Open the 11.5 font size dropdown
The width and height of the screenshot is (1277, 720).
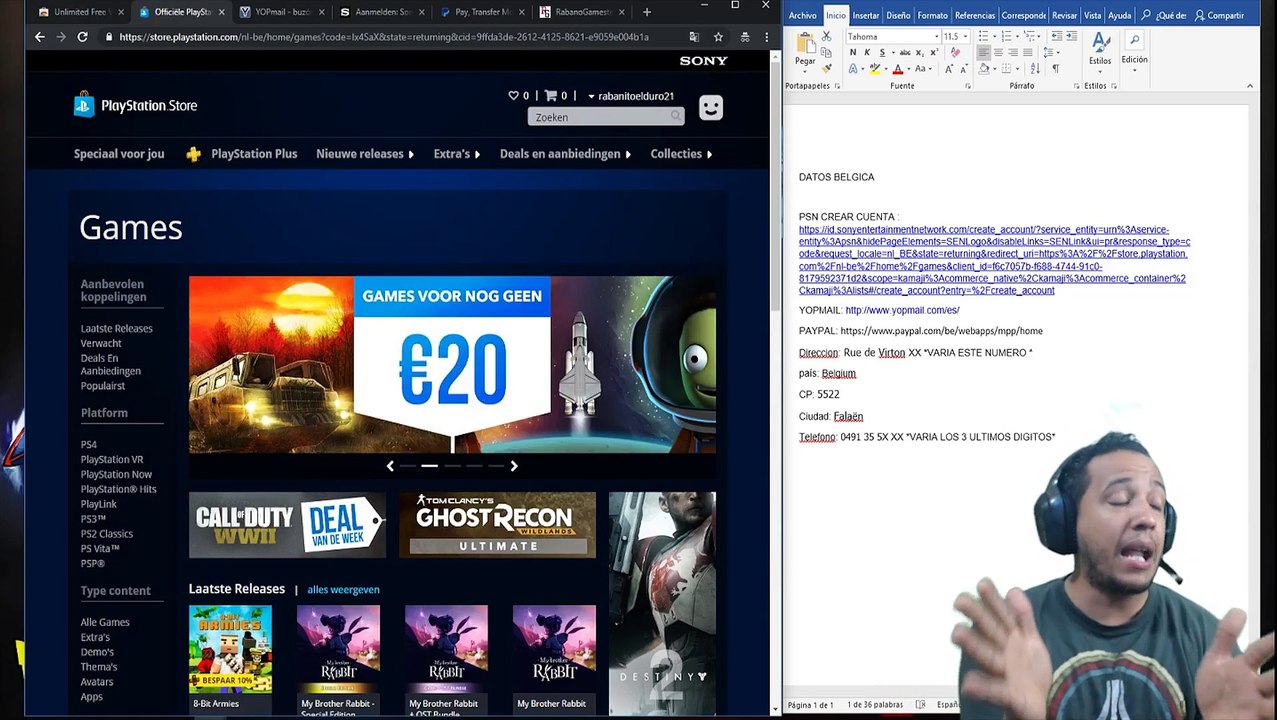click(965, 36)
